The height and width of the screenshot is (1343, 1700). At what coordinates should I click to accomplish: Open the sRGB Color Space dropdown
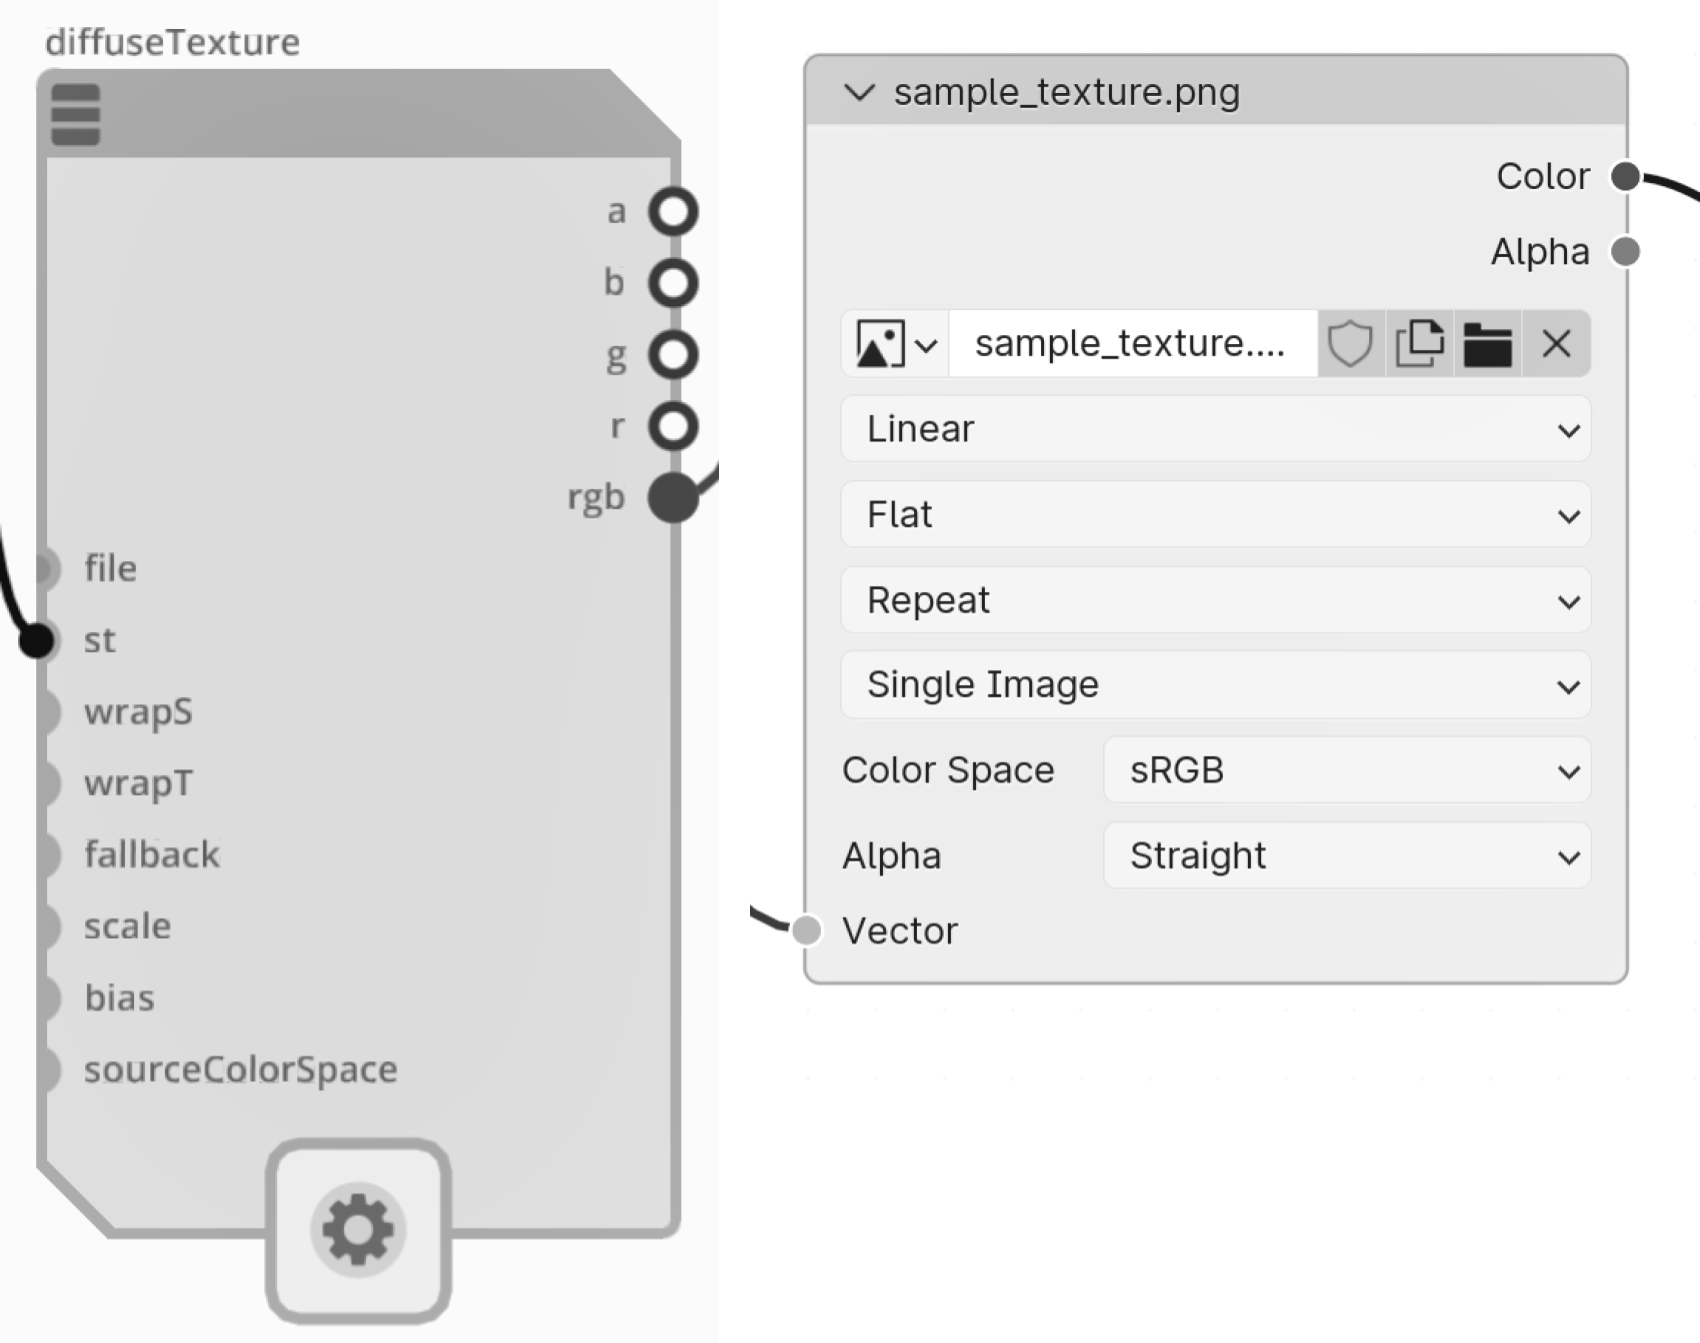click(x=1344, y=770)
